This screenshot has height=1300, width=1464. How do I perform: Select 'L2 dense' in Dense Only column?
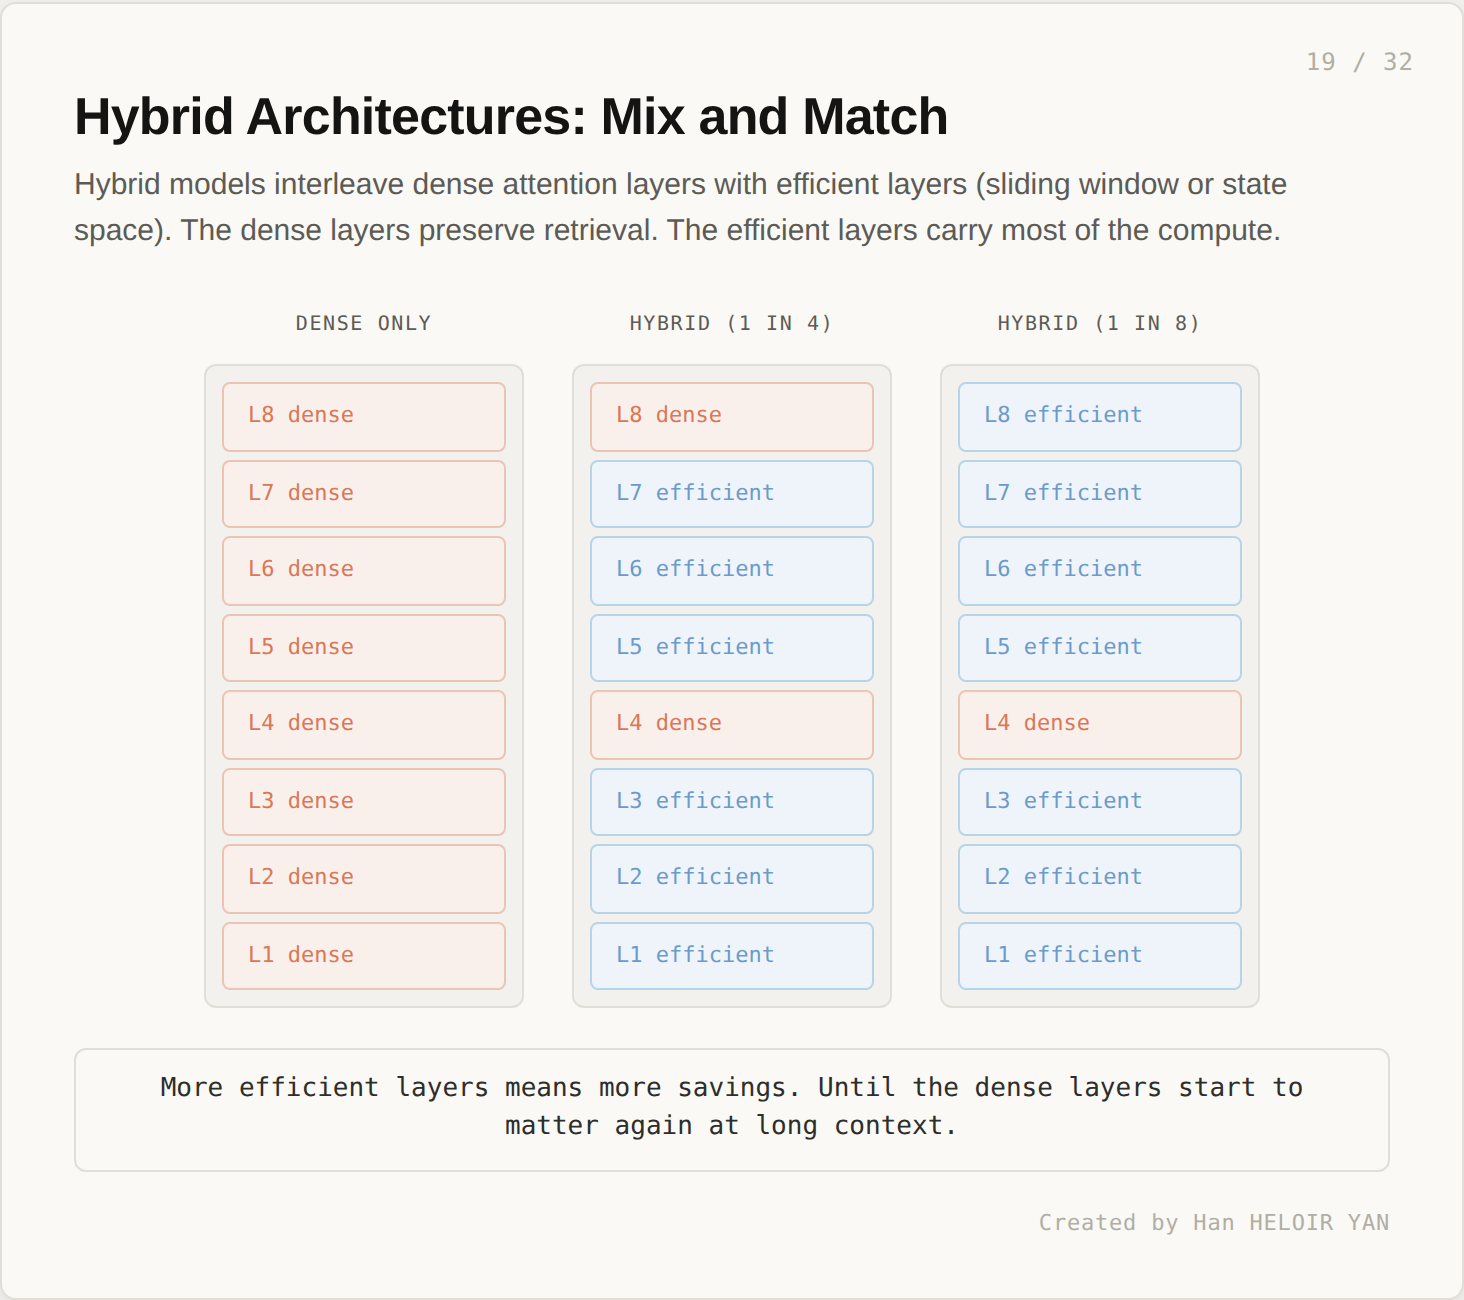(x=364, y=879)
